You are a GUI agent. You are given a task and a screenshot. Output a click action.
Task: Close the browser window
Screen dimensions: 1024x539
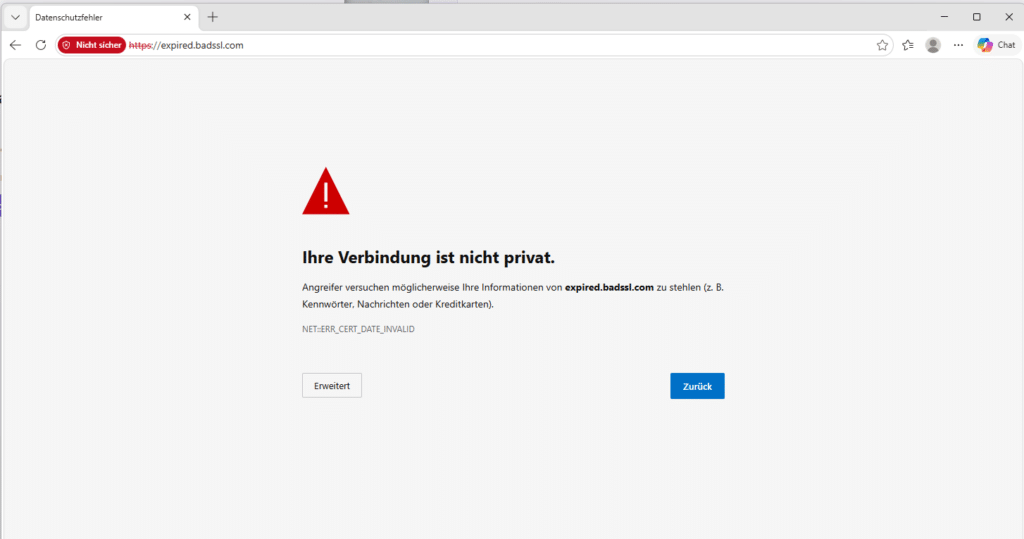click(1008, 17)
